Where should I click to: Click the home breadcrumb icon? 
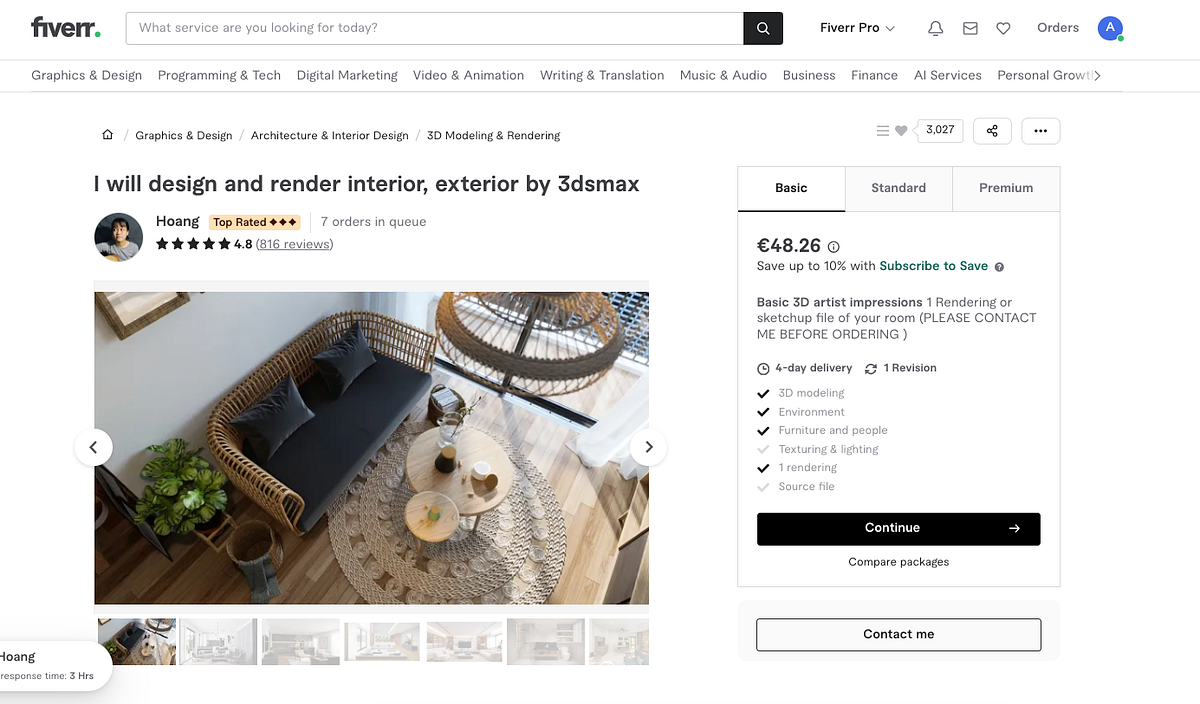(x=107, y=134)
